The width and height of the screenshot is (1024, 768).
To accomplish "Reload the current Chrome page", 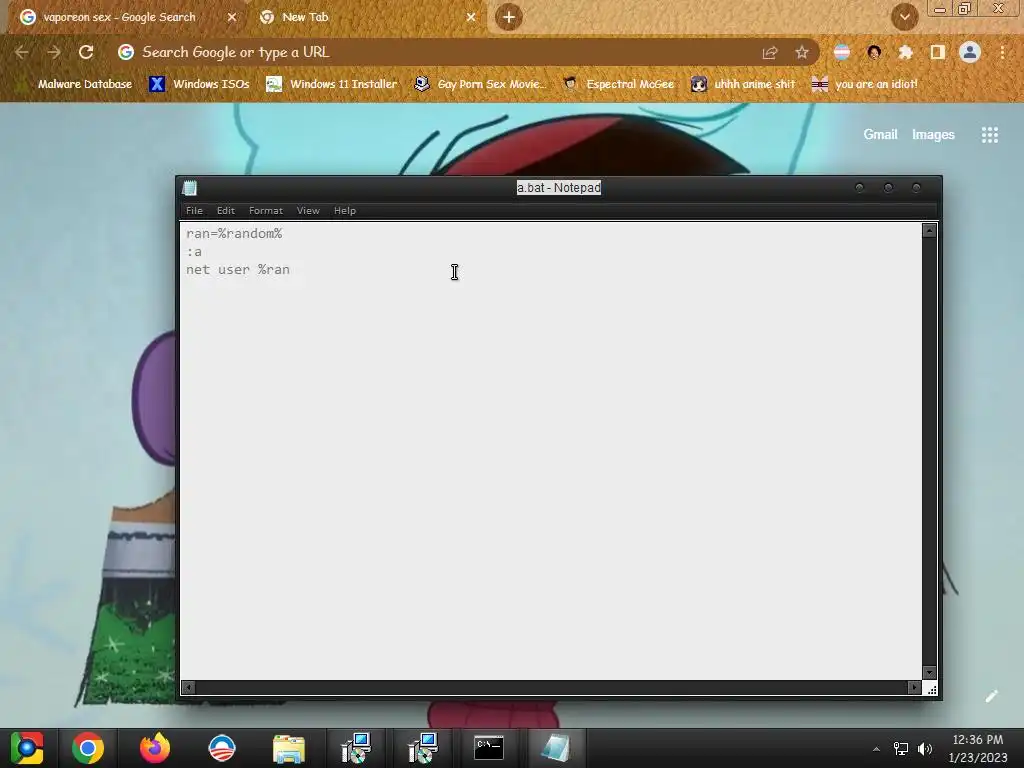I will pos(86,52).
